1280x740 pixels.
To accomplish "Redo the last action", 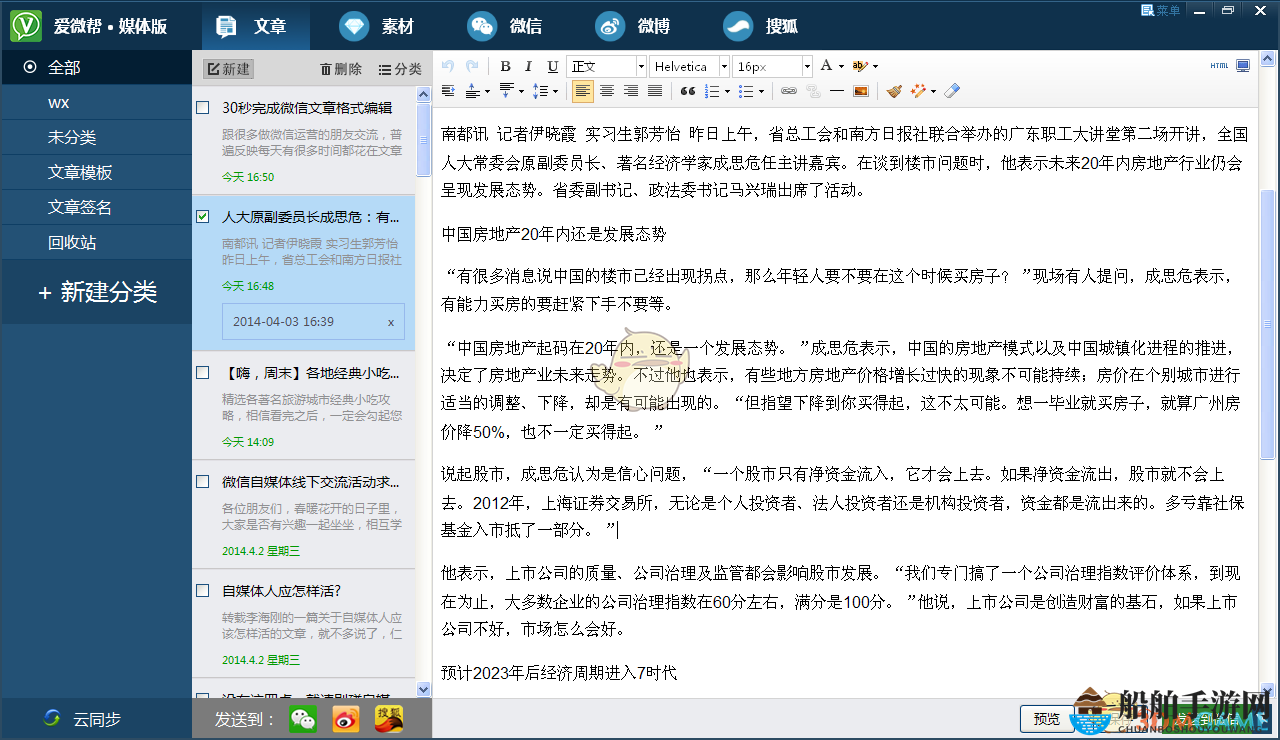I will coord(471,66).
